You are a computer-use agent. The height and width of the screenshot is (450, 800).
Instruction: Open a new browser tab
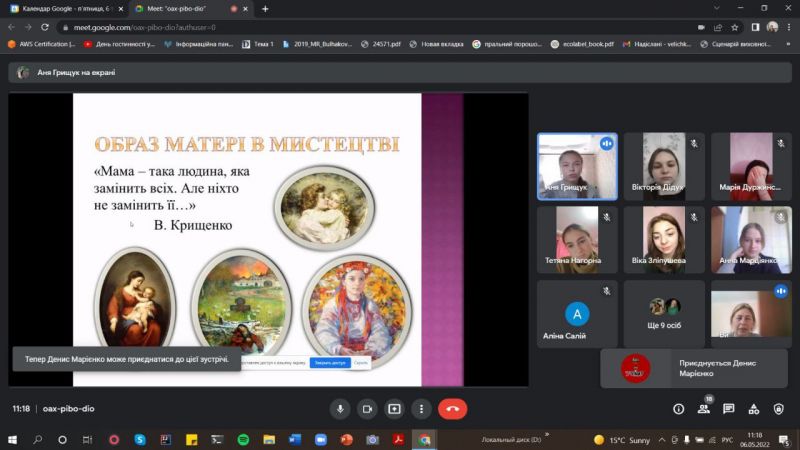coord(265,9)
